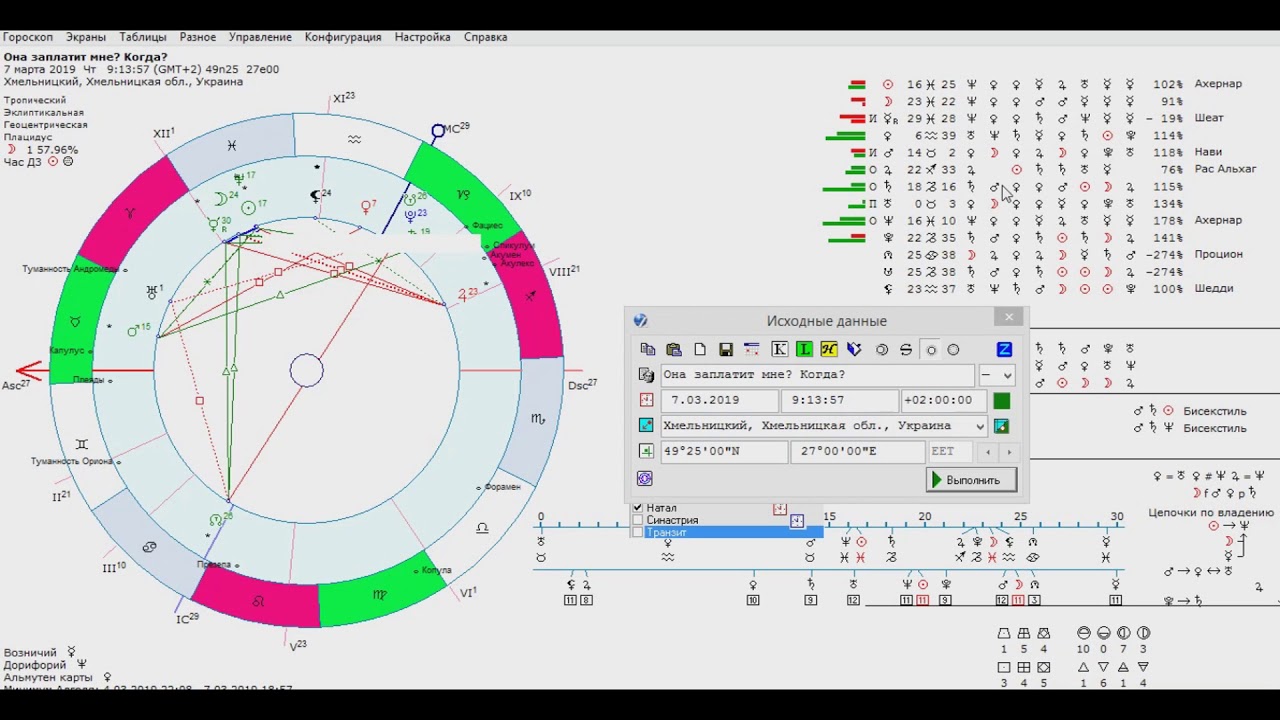
Task: Open the dash dropdown next to title field
Action: pos(997,375)
